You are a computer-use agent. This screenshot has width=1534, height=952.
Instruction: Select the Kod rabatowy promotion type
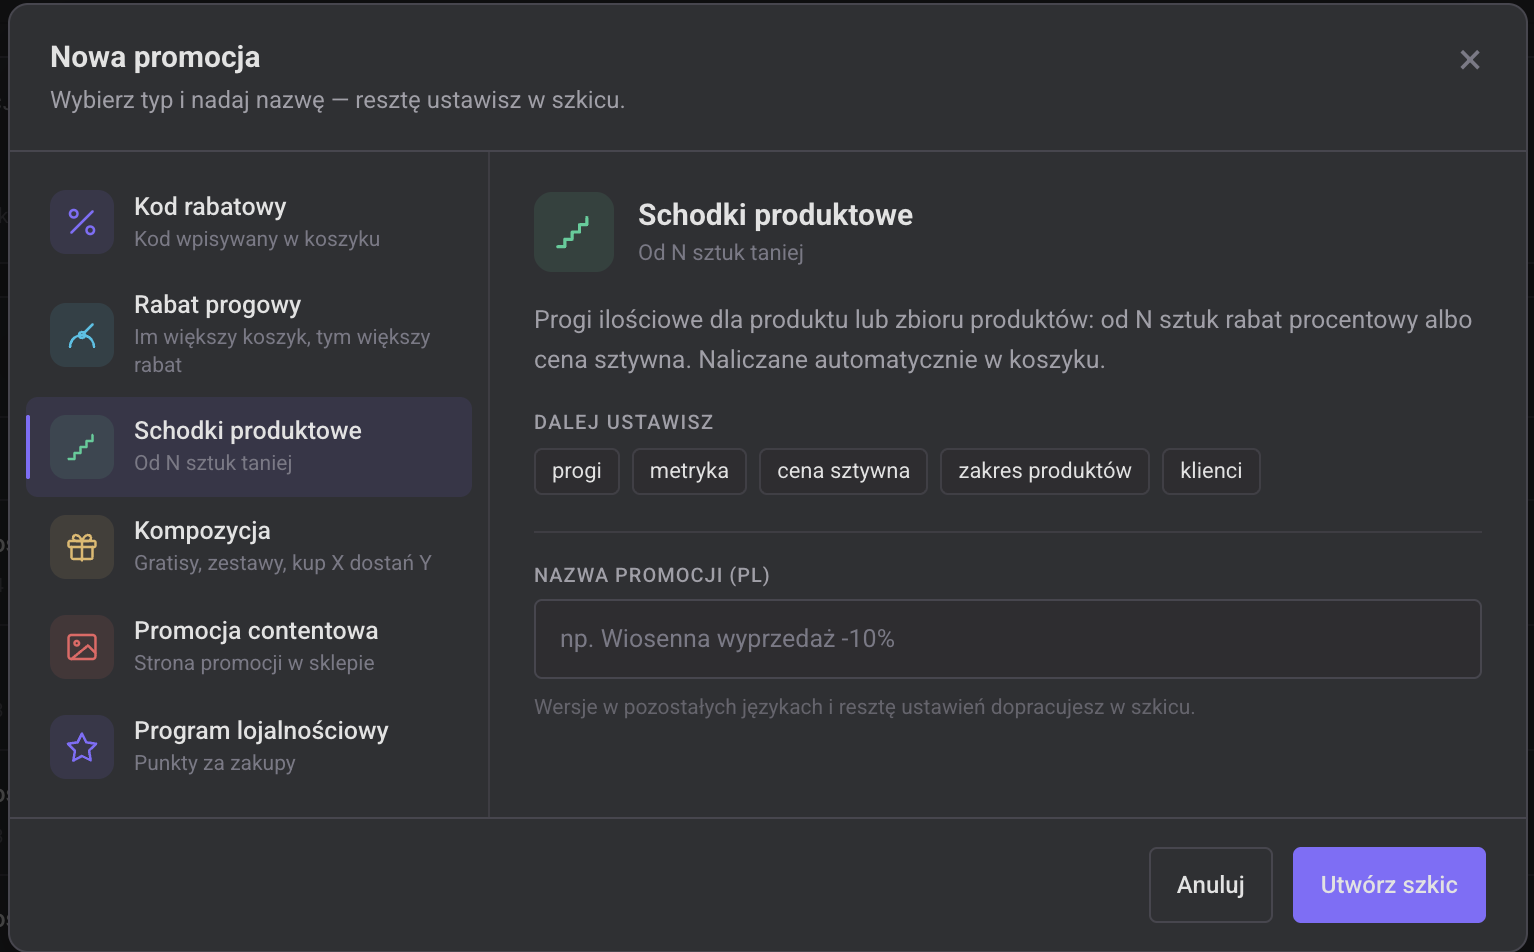click(249, 222)
